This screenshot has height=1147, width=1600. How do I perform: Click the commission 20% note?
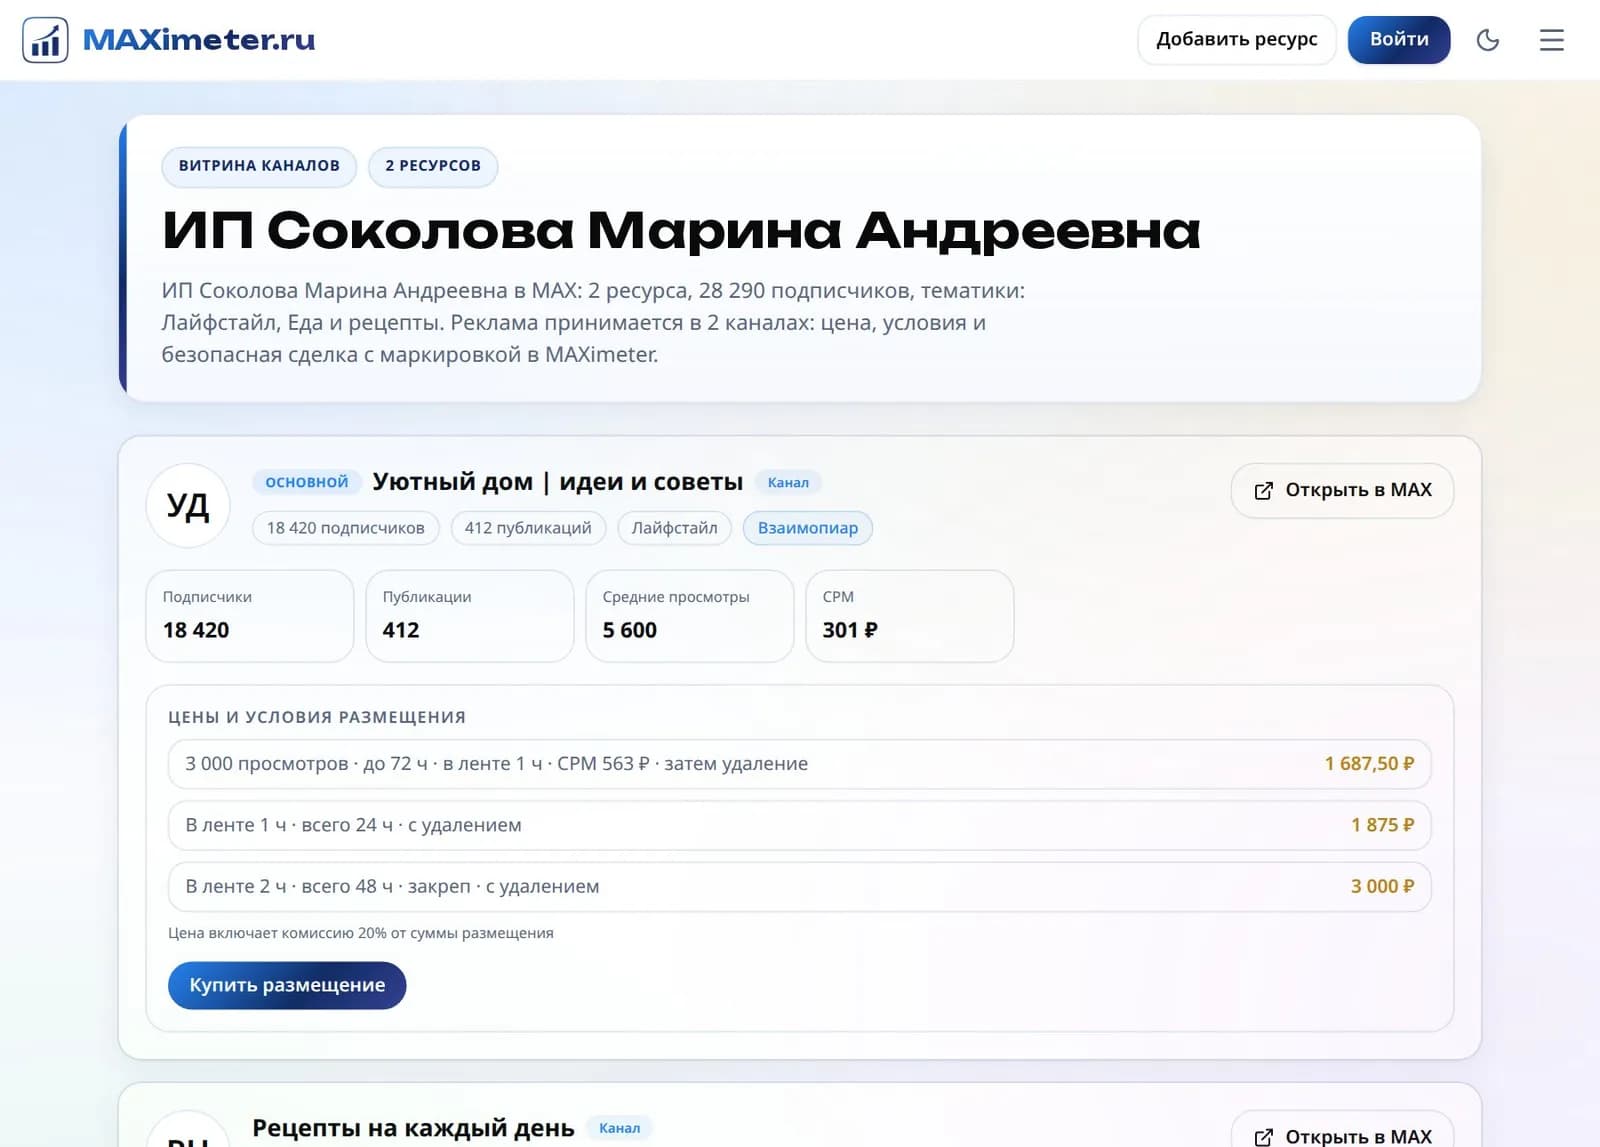[361, 933]
